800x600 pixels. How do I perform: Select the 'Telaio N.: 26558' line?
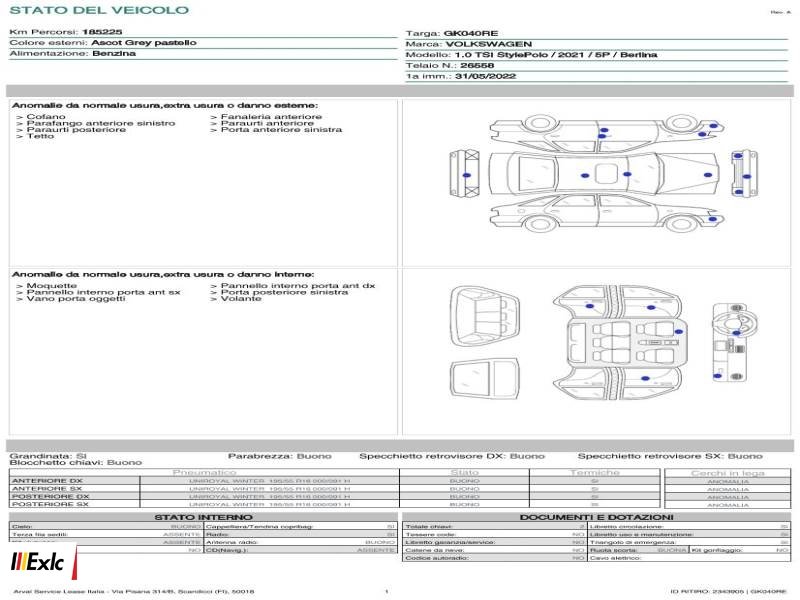tap(449, 66)
